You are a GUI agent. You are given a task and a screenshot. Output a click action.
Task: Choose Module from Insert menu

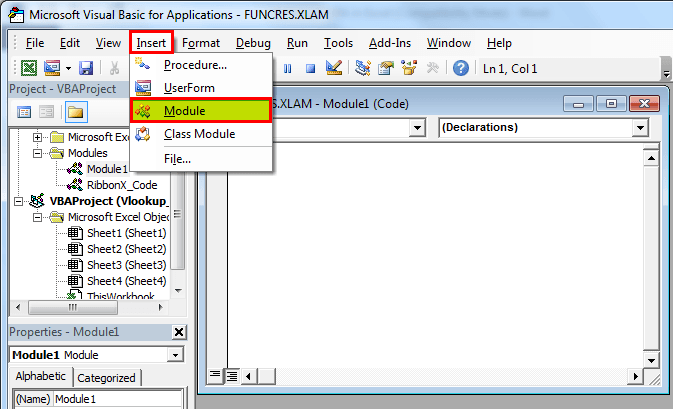[201, 111]
